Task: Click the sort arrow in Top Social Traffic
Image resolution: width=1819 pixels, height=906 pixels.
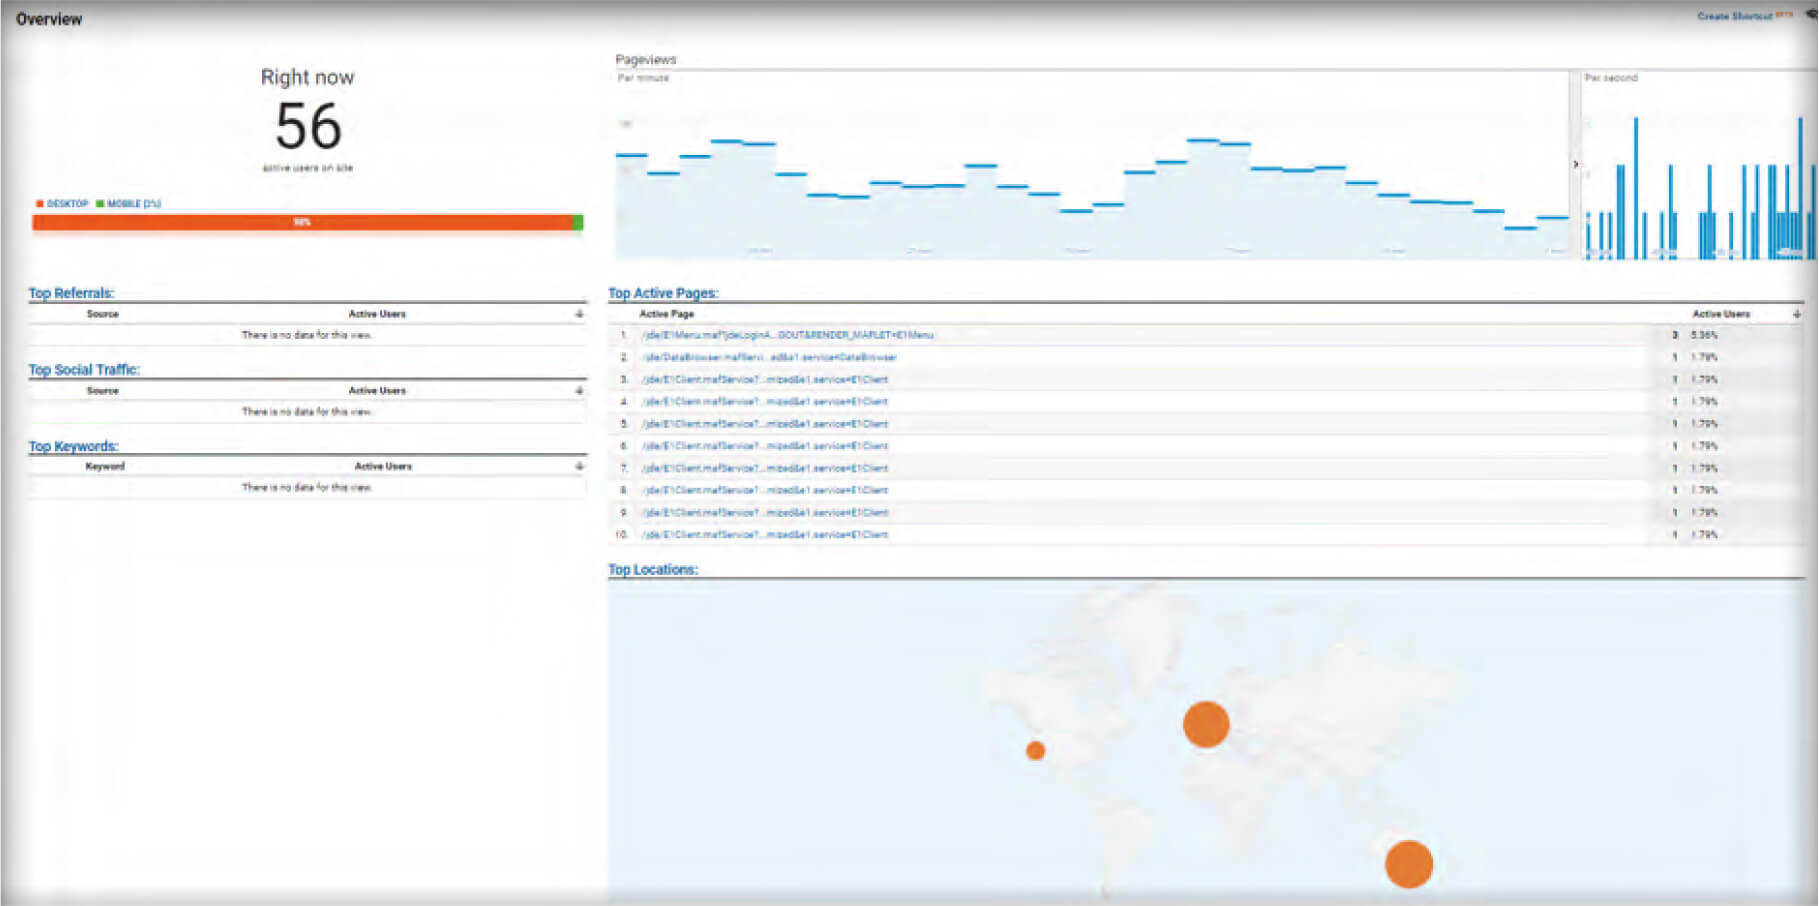Action: 579,391
